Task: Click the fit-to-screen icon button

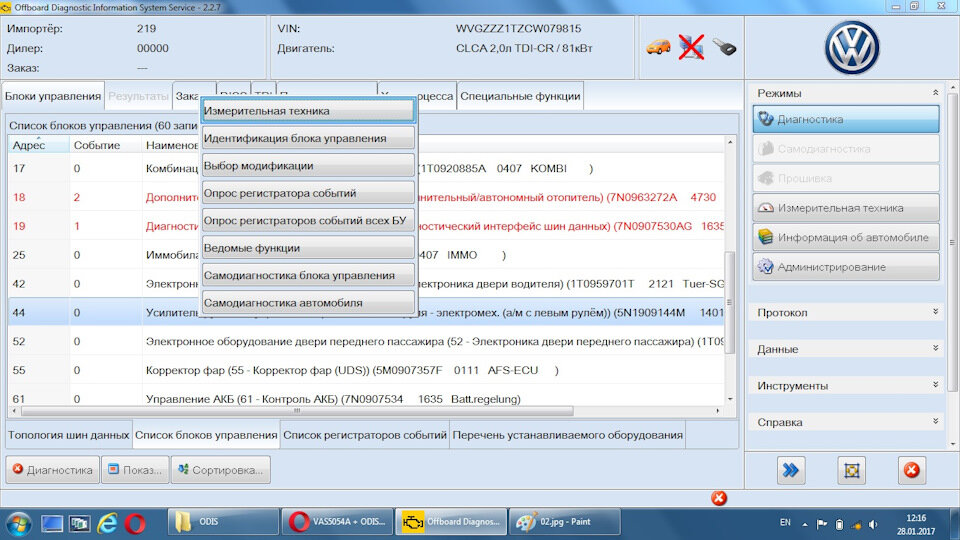Action: coord(852,470)
